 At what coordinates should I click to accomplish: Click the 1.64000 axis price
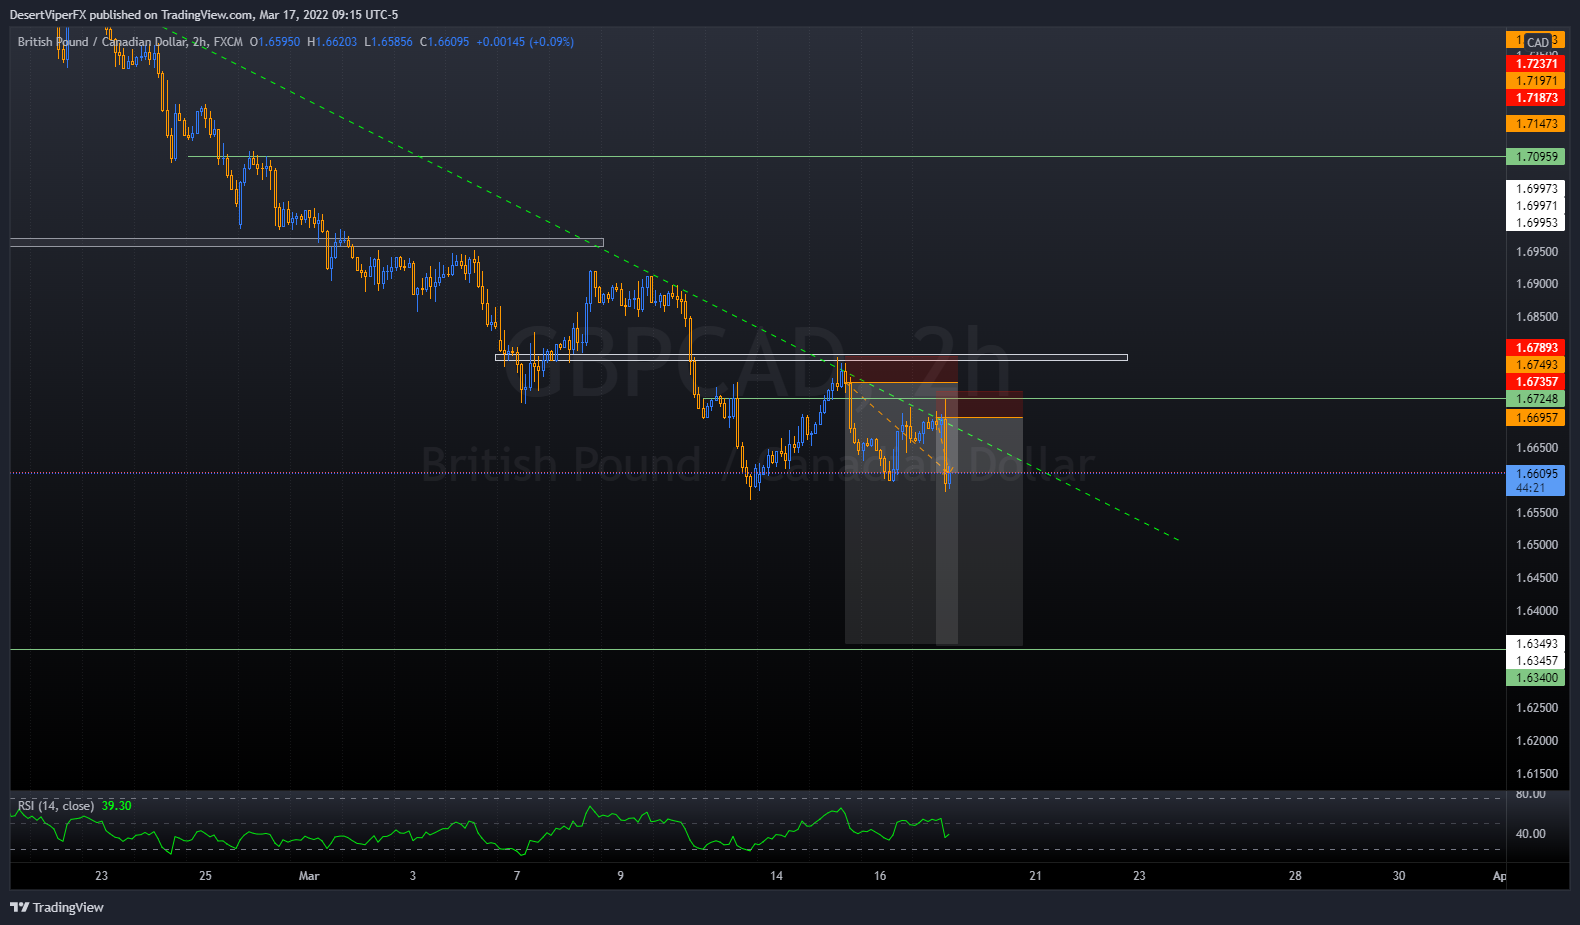tap(1537, 611)
